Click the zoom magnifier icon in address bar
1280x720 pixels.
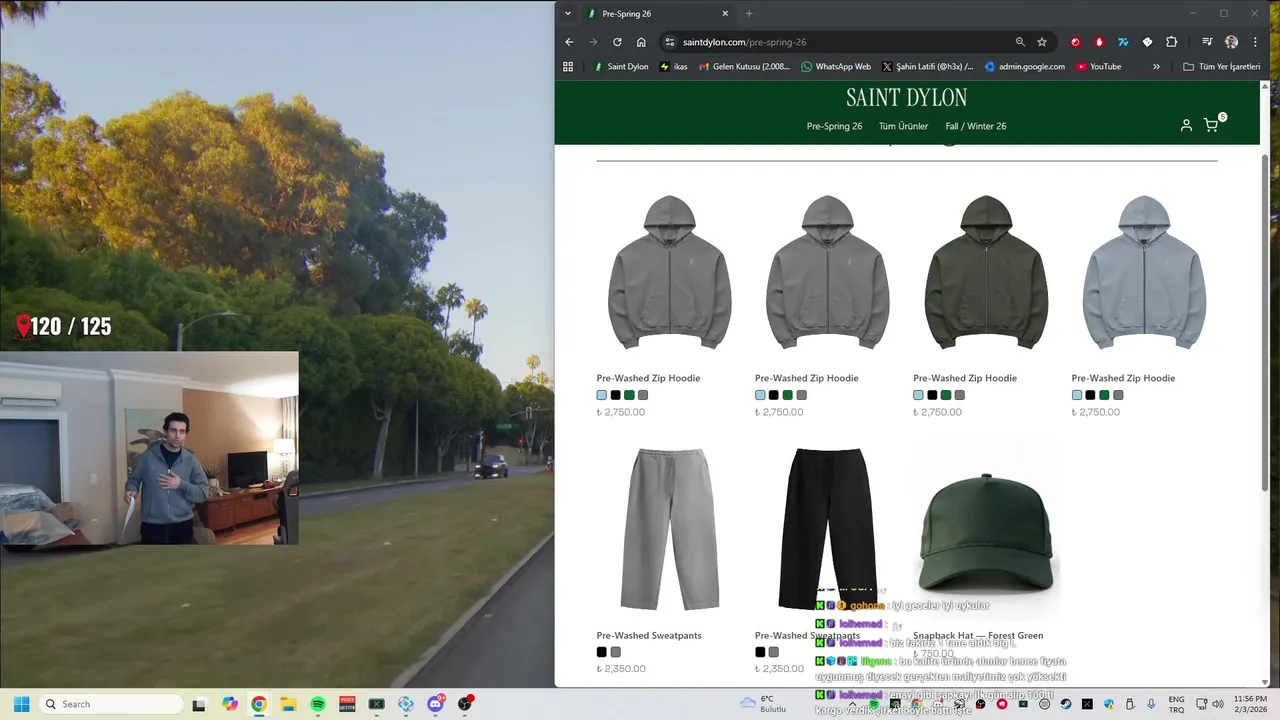(1020, 42)
